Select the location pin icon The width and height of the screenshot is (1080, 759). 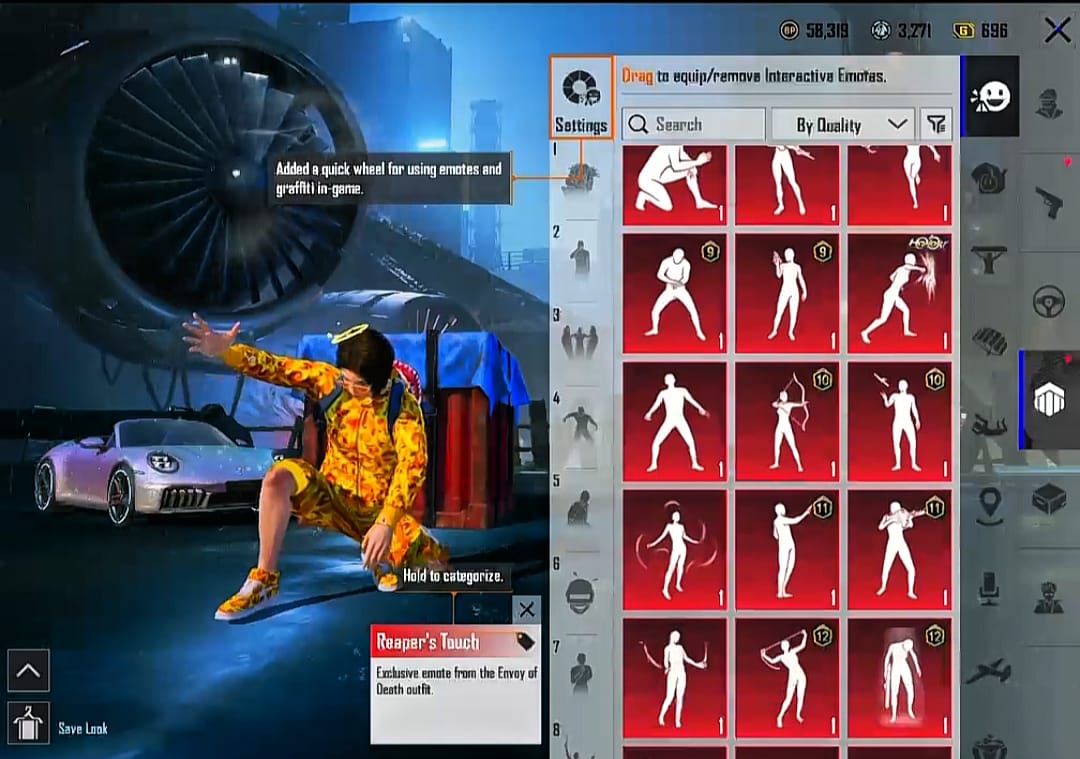point(990,506)
